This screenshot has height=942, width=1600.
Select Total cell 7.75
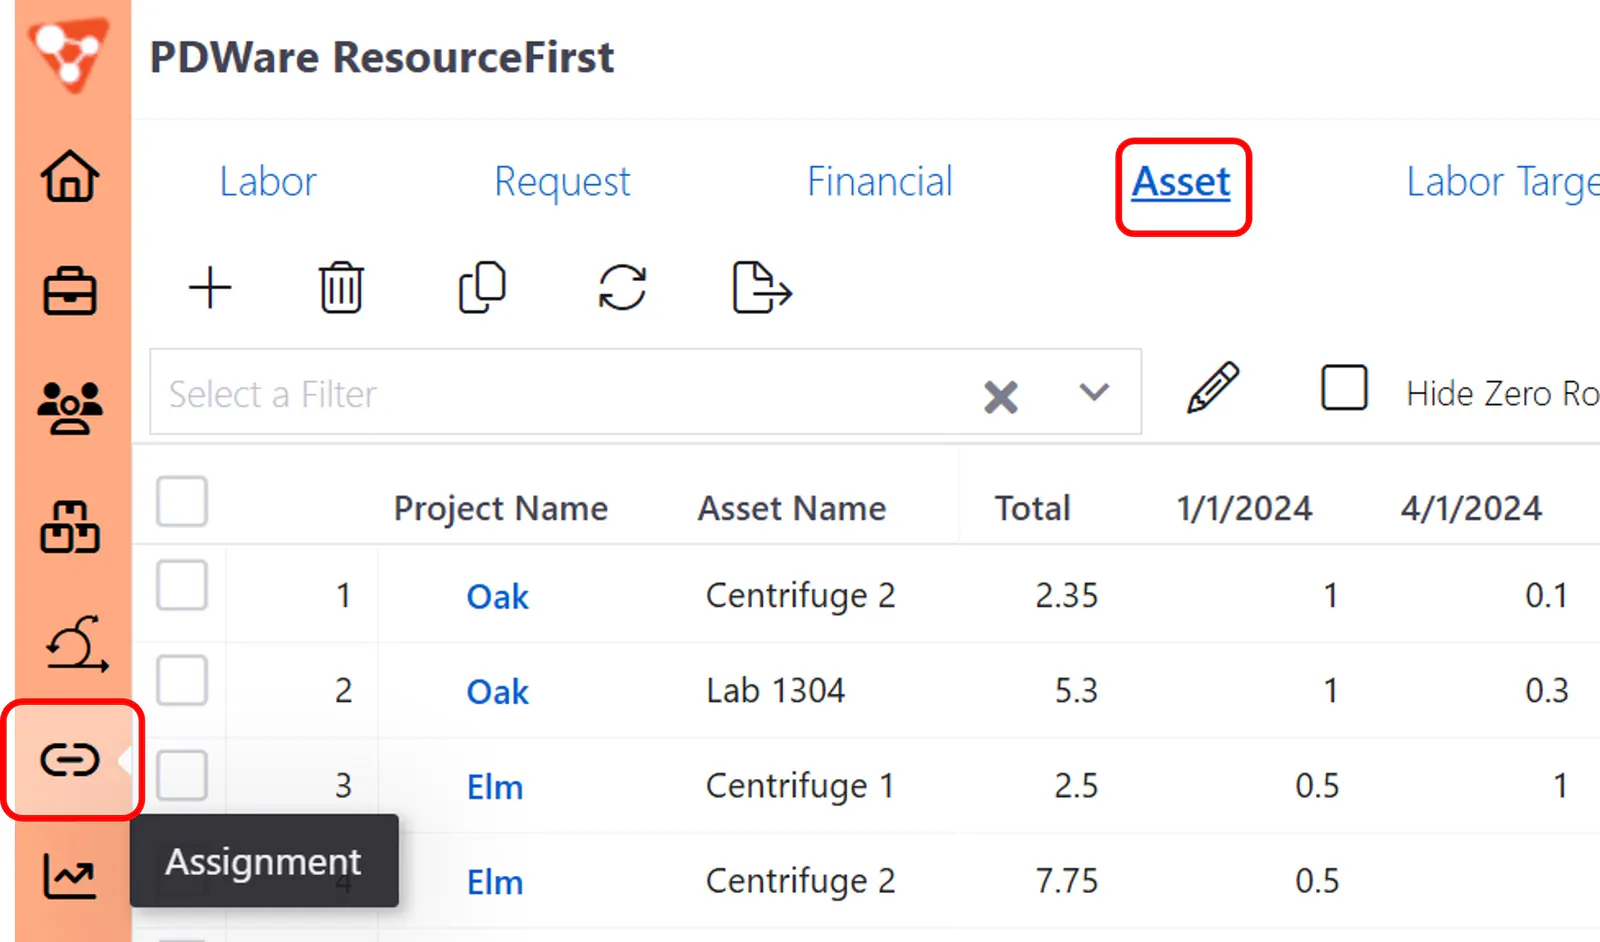1066,881
